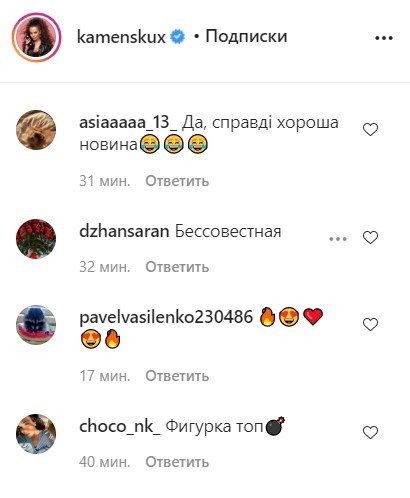Like pavelvasilenko230486's emoji comment
This screenshot has width=410, height=498.
click(370, 325)
